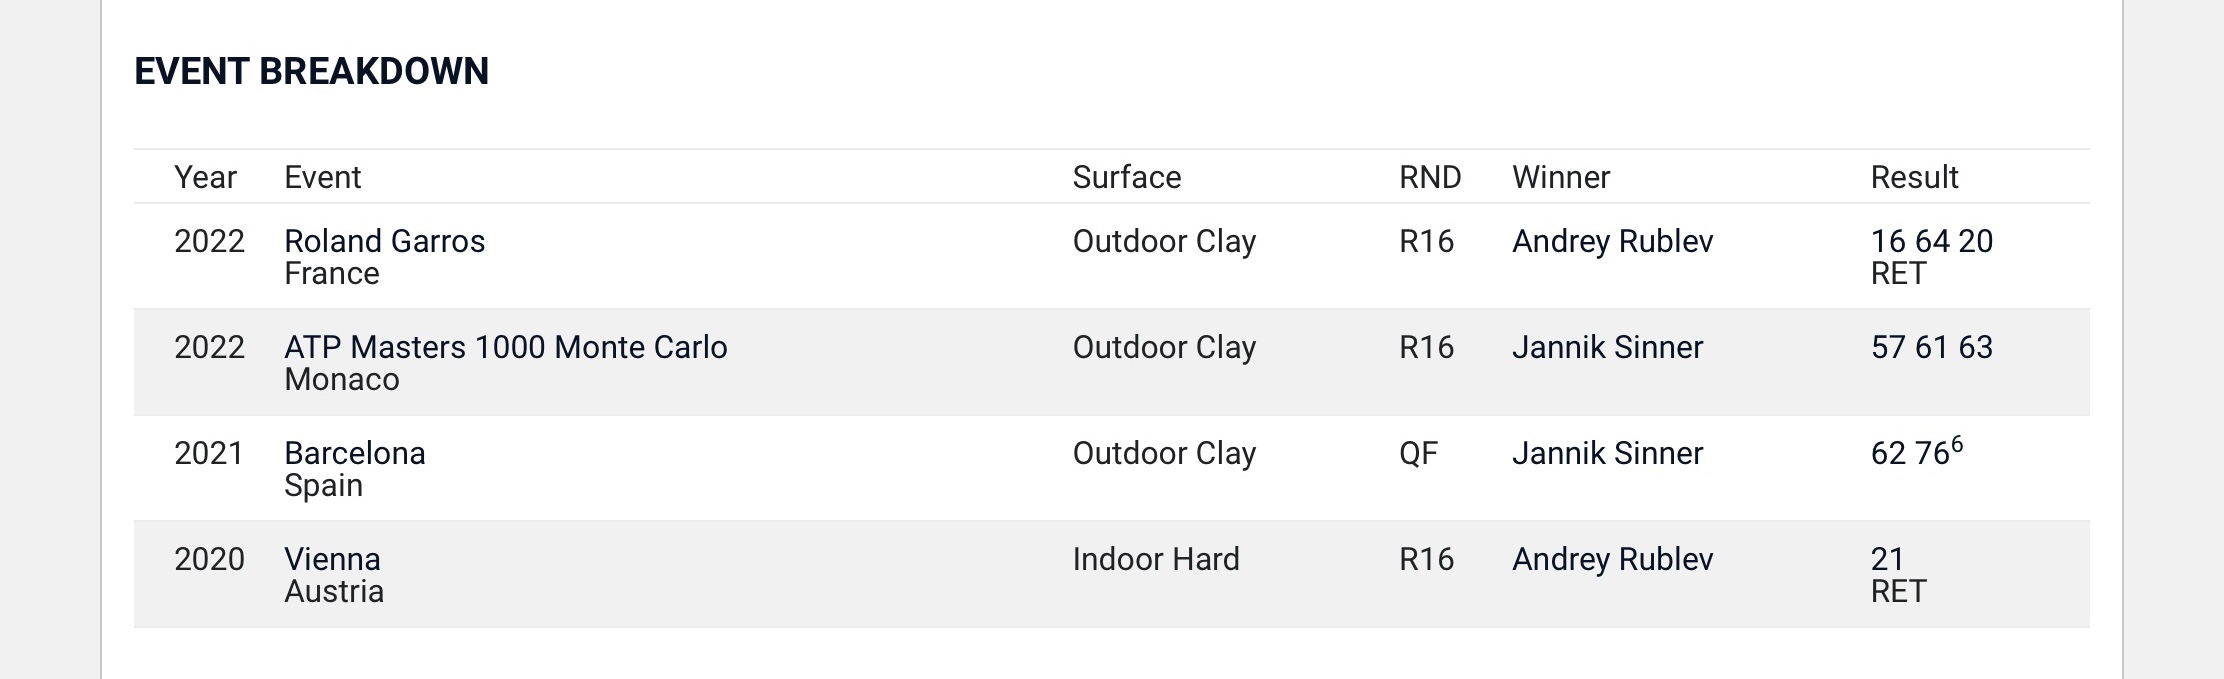The width and height of the screenshot is (2224, 679).
Task: Click the 57 61 63 match result
Action: click(1931, 347)
